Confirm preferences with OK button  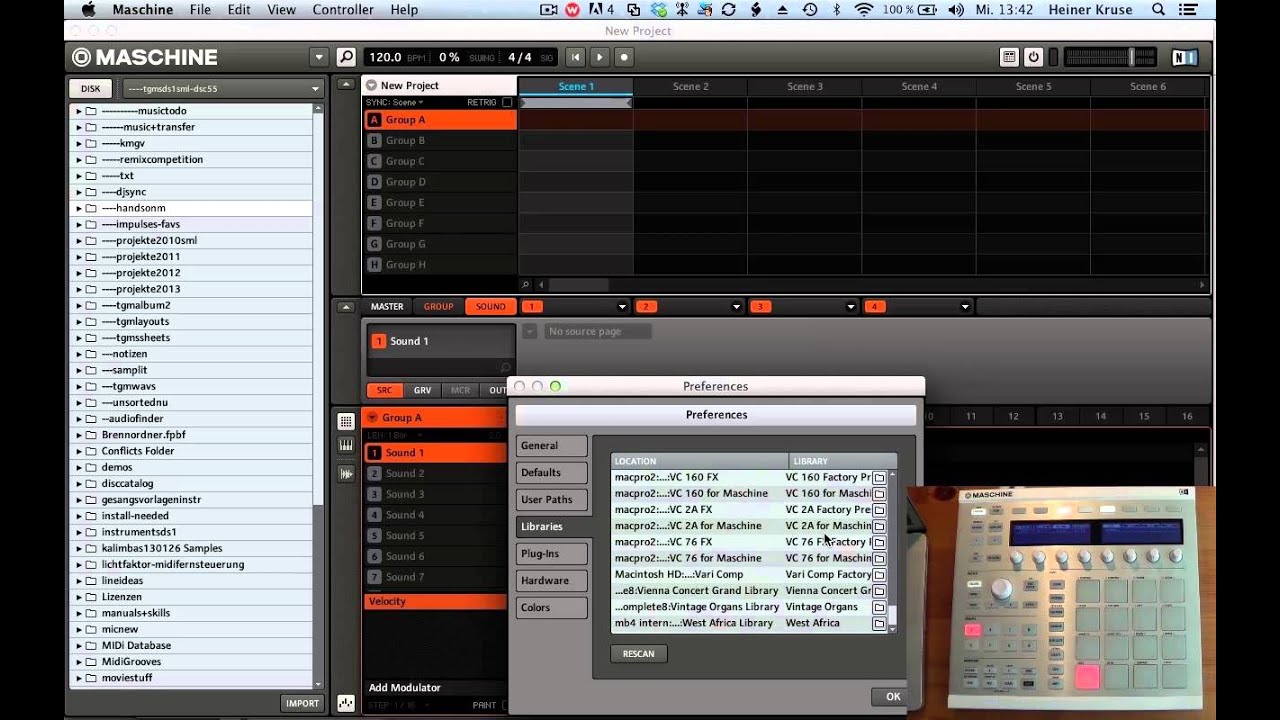pos(893,697)
